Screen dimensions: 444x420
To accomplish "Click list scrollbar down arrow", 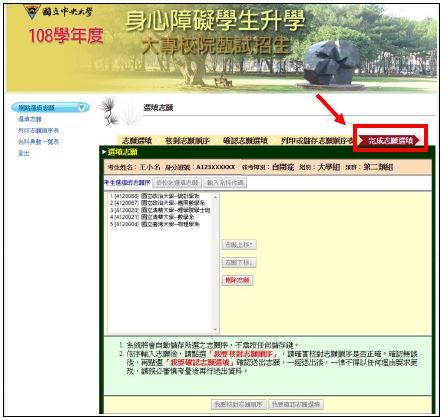I will click(215, 329).
